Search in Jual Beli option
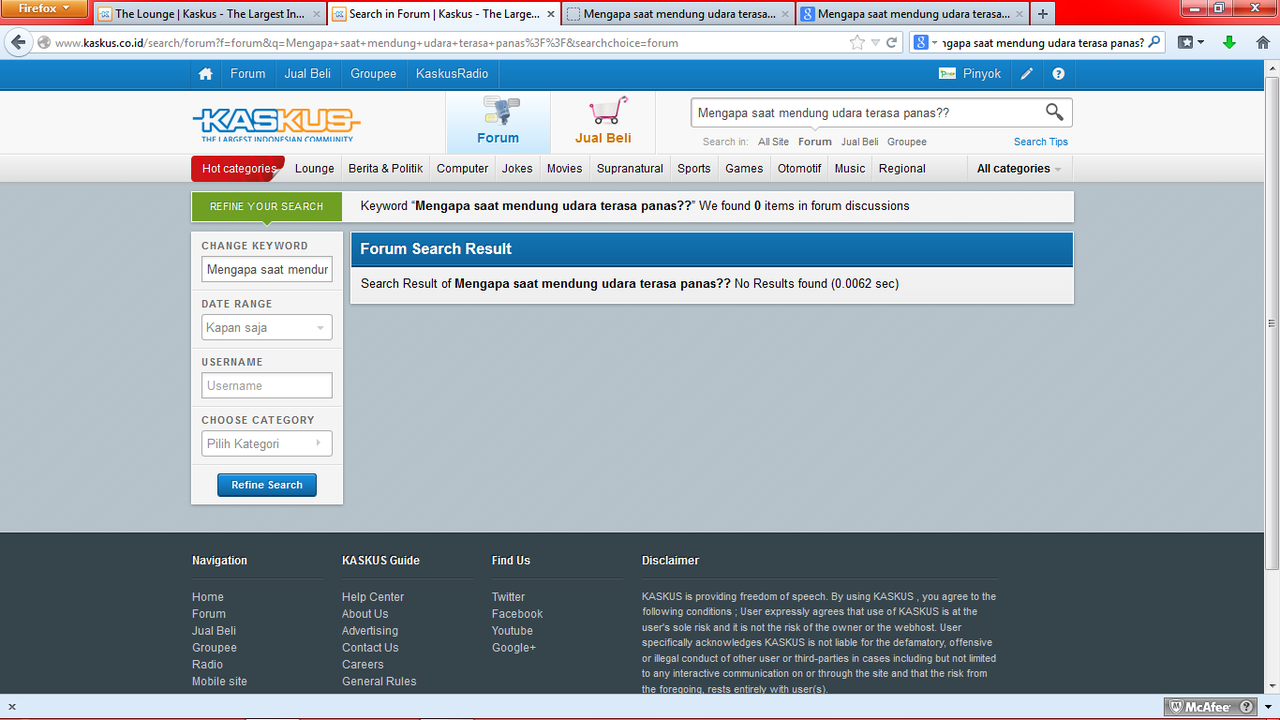The width and height of the screenshot is (1280, 720). tap(860, 142)
